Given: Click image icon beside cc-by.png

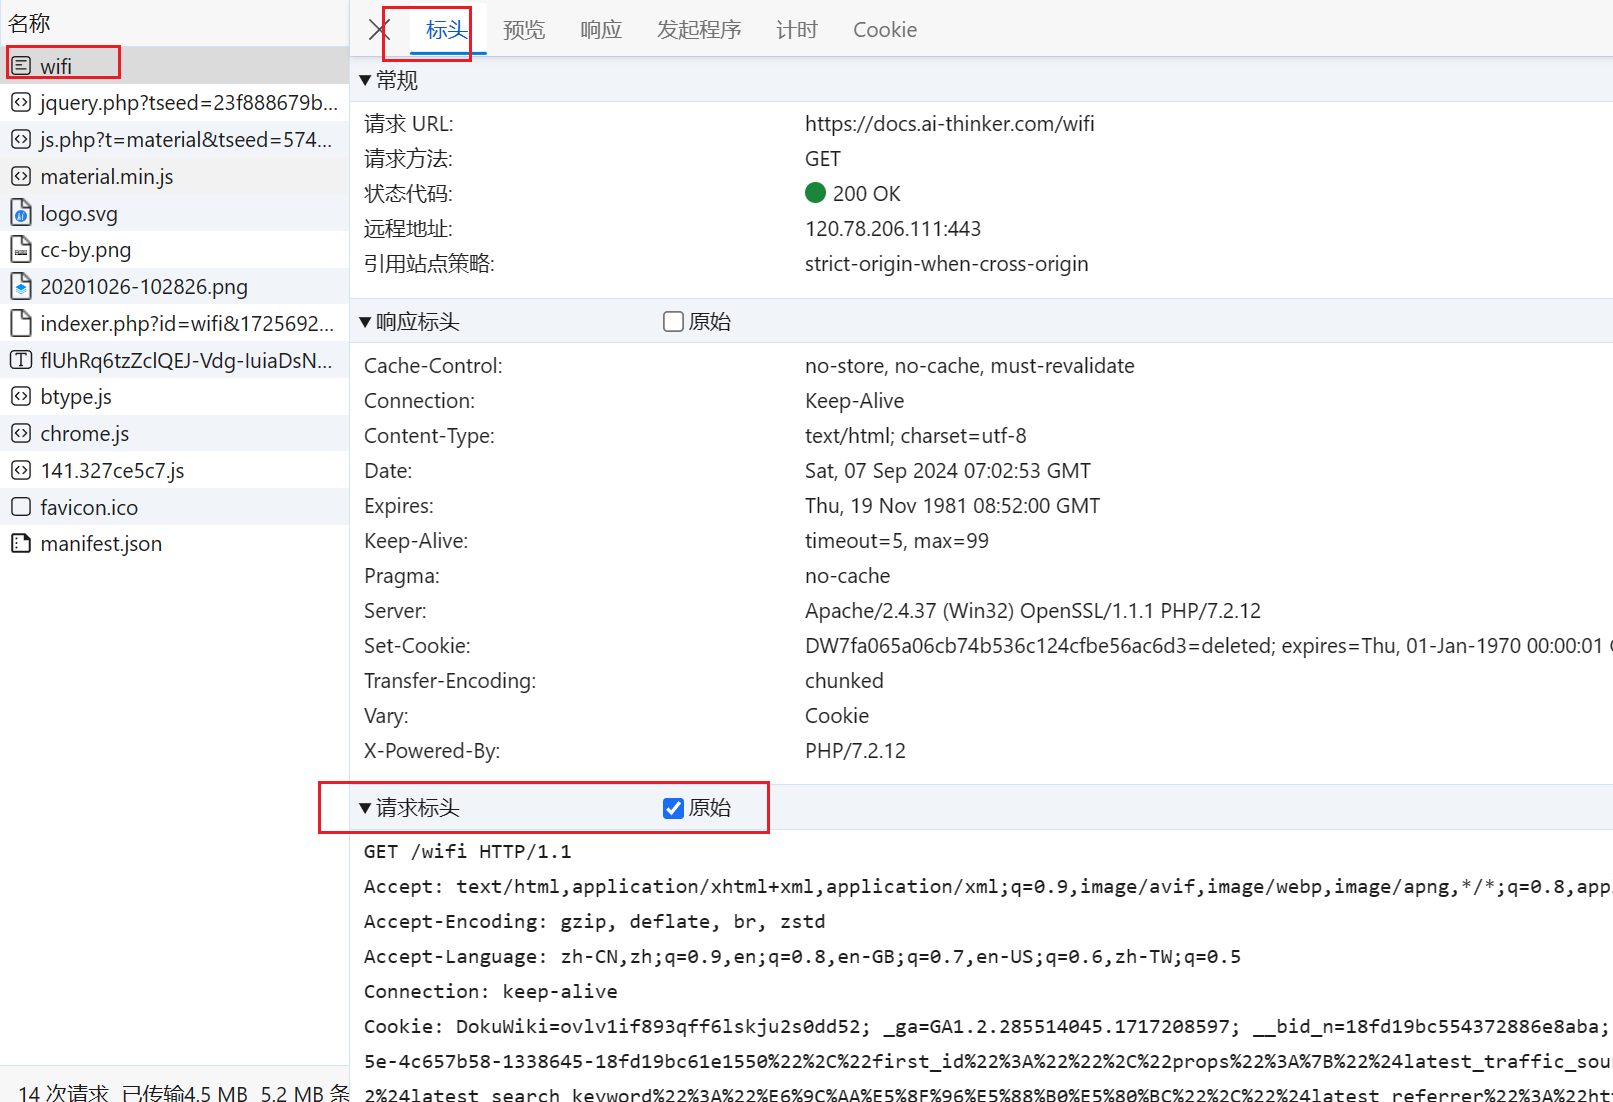Looking at the screenshot, I should click(x=21, y=249).
